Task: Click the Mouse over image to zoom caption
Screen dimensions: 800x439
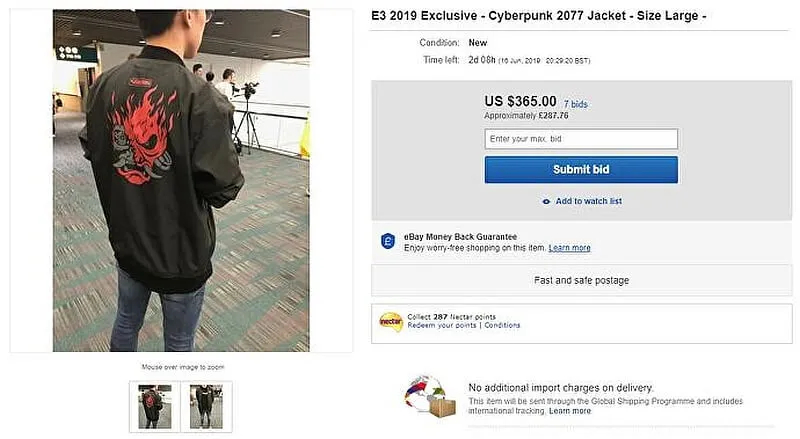Action: coord(181,367)
